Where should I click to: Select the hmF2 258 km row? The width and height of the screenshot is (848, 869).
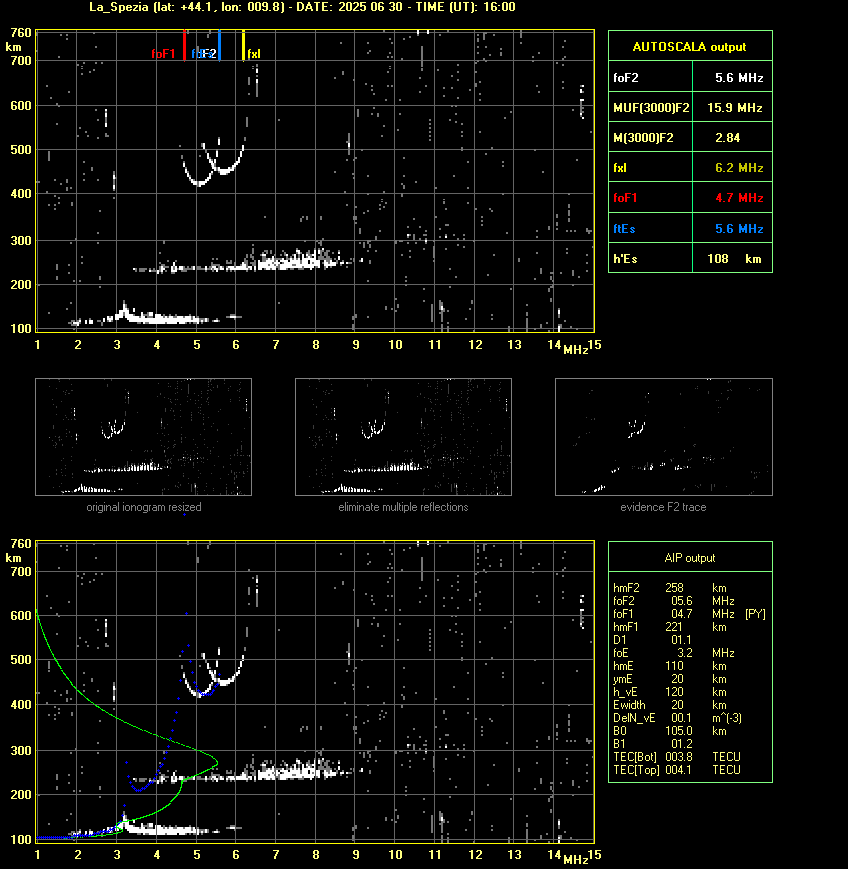[670, 588]
